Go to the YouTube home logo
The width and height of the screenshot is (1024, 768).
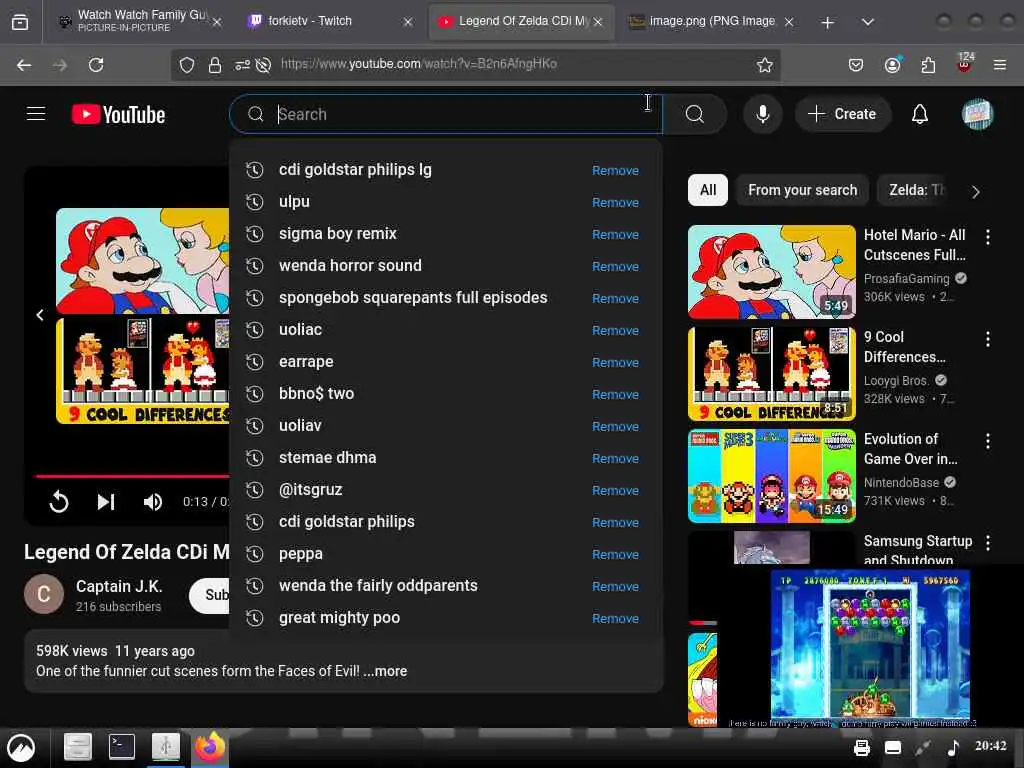[x=118, y=114]
